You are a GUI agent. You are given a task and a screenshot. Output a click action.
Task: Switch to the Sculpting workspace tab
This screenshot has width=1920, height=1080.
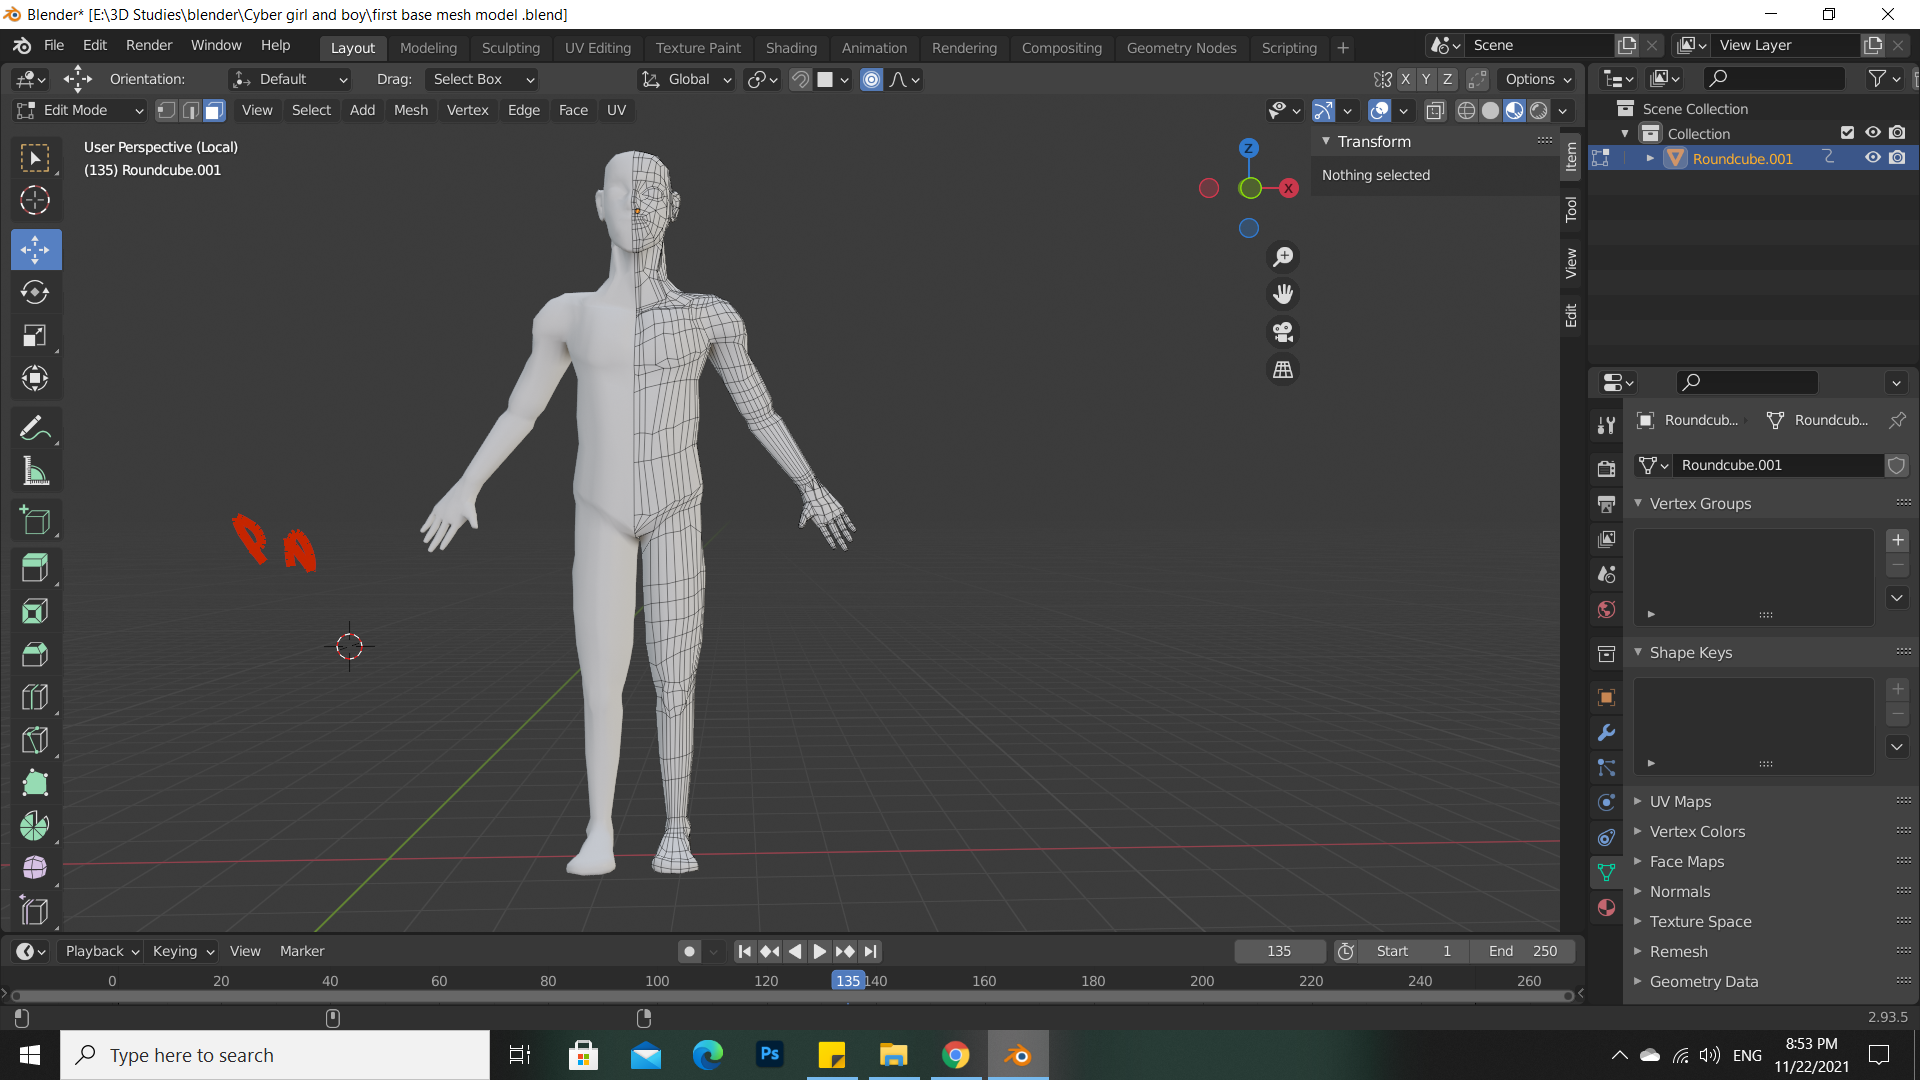510,47
